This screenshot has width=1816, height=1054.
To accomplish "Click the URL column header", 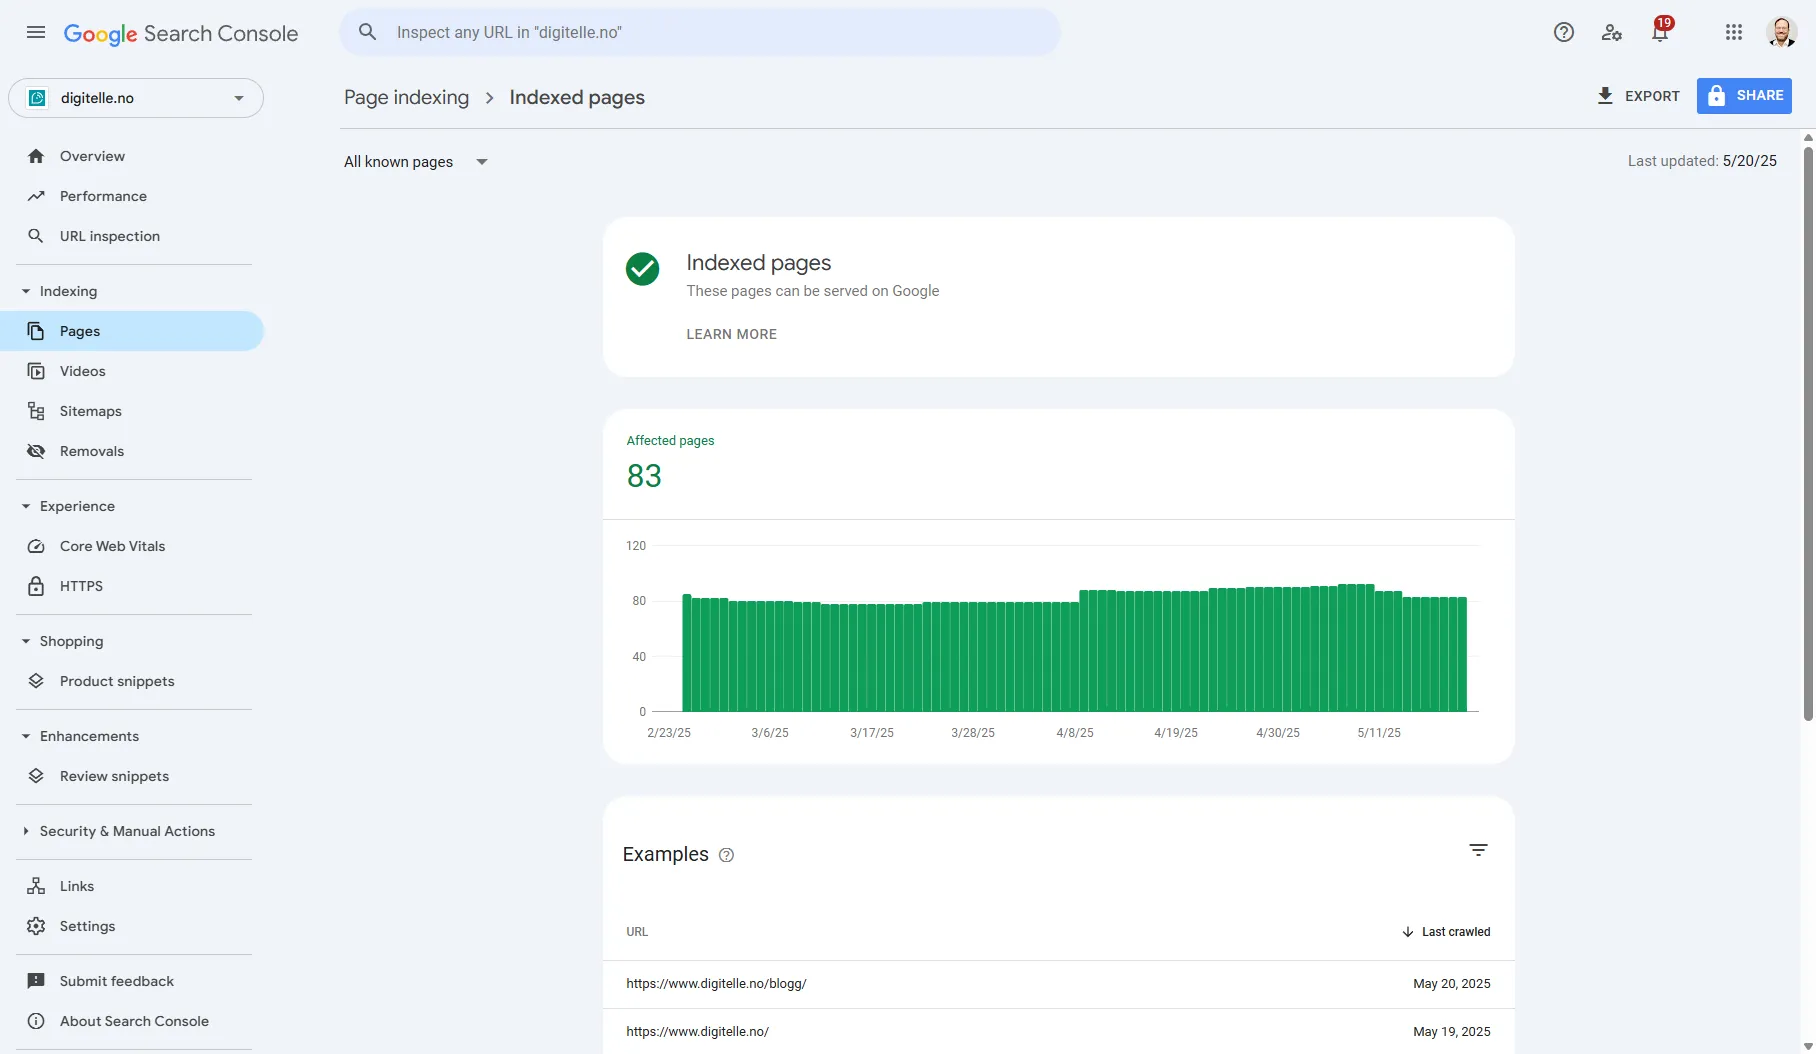I will coord(637,932).
